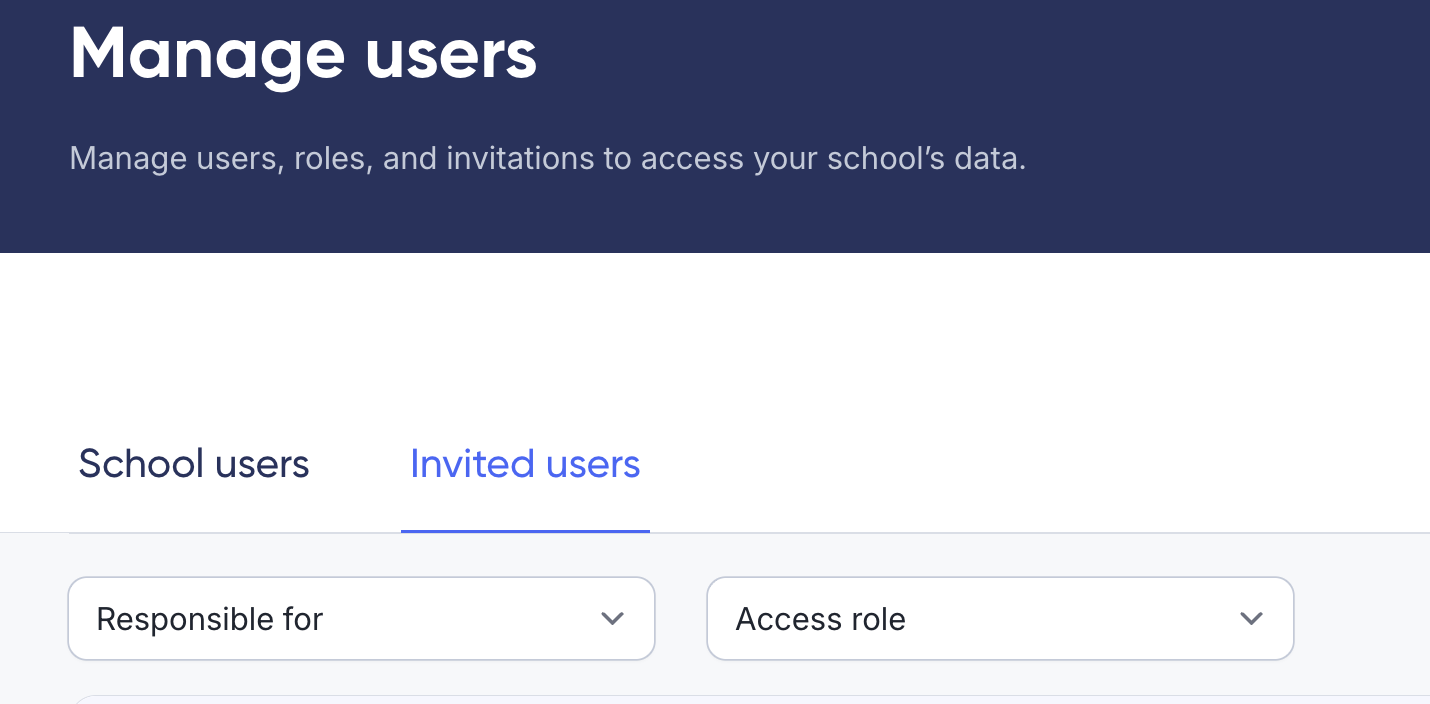Select the Invited users tab

tap(525, 464)
